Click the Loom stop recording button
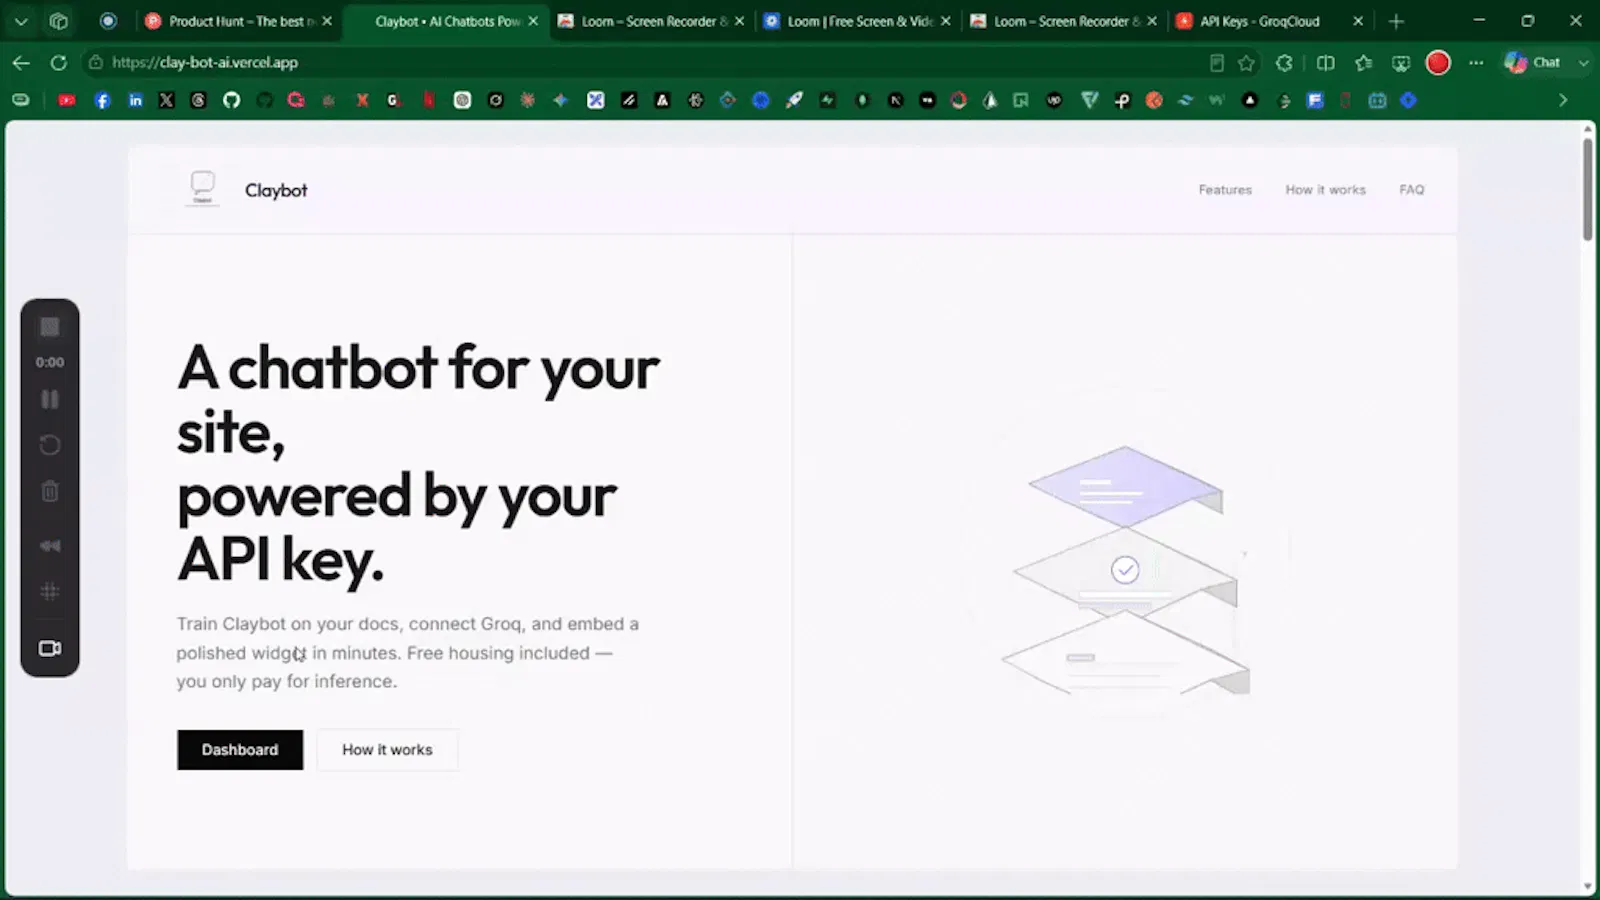 (49, 327)
